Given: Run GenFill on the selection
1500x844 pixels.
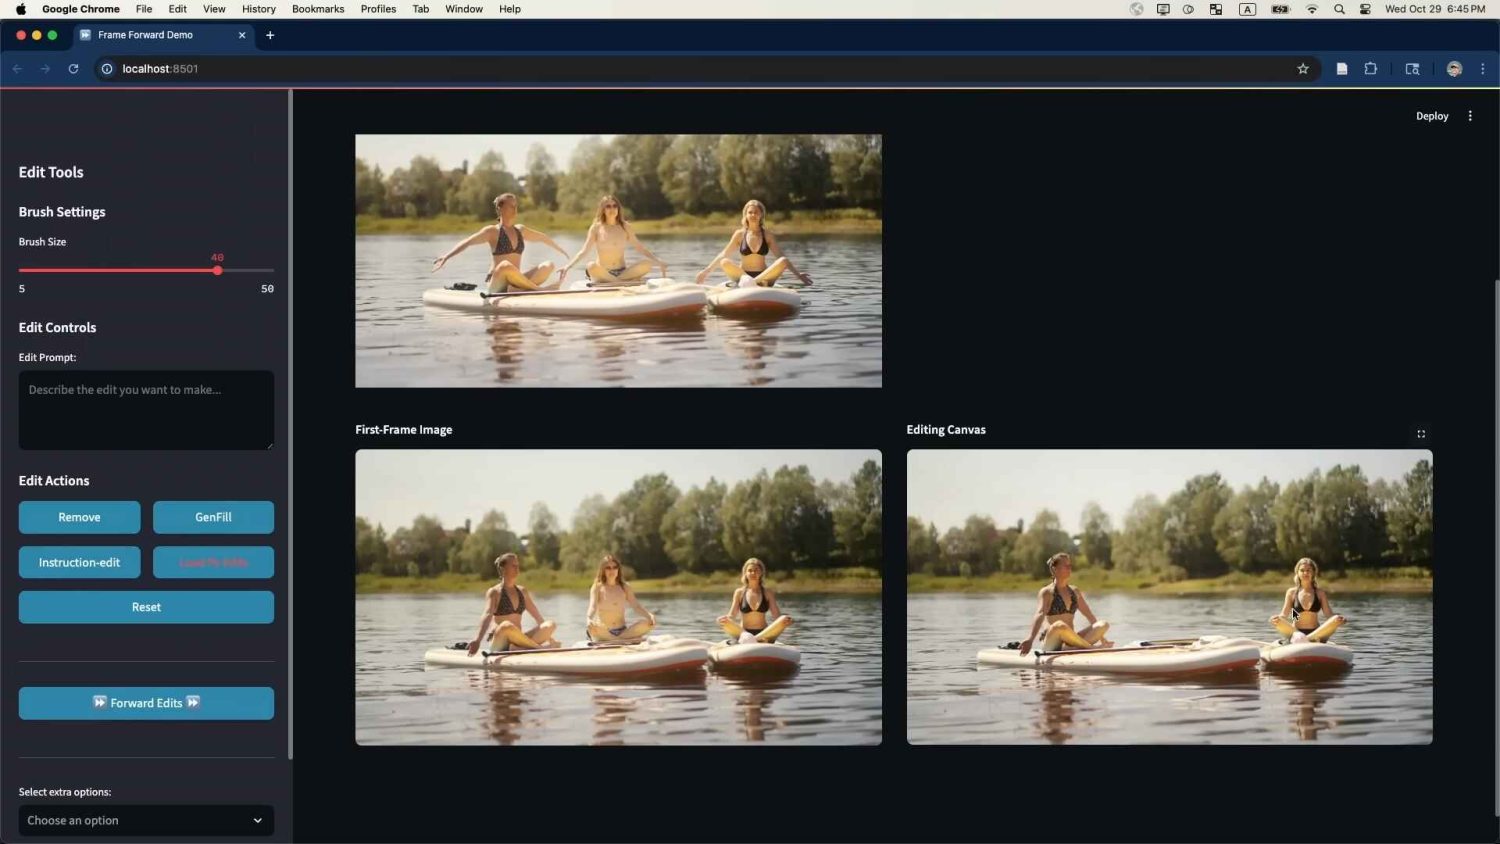Looking at the screenshot, I should tap(213, 517).
